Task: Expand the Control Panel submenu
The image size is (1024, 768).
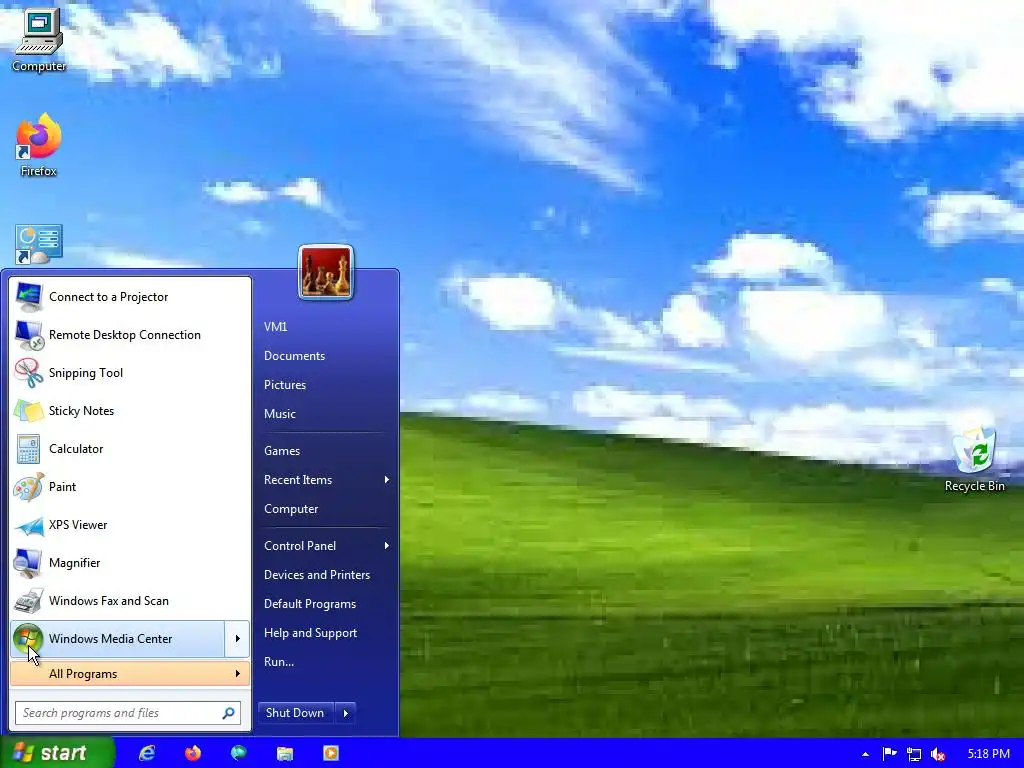Action: coord(325,546)
